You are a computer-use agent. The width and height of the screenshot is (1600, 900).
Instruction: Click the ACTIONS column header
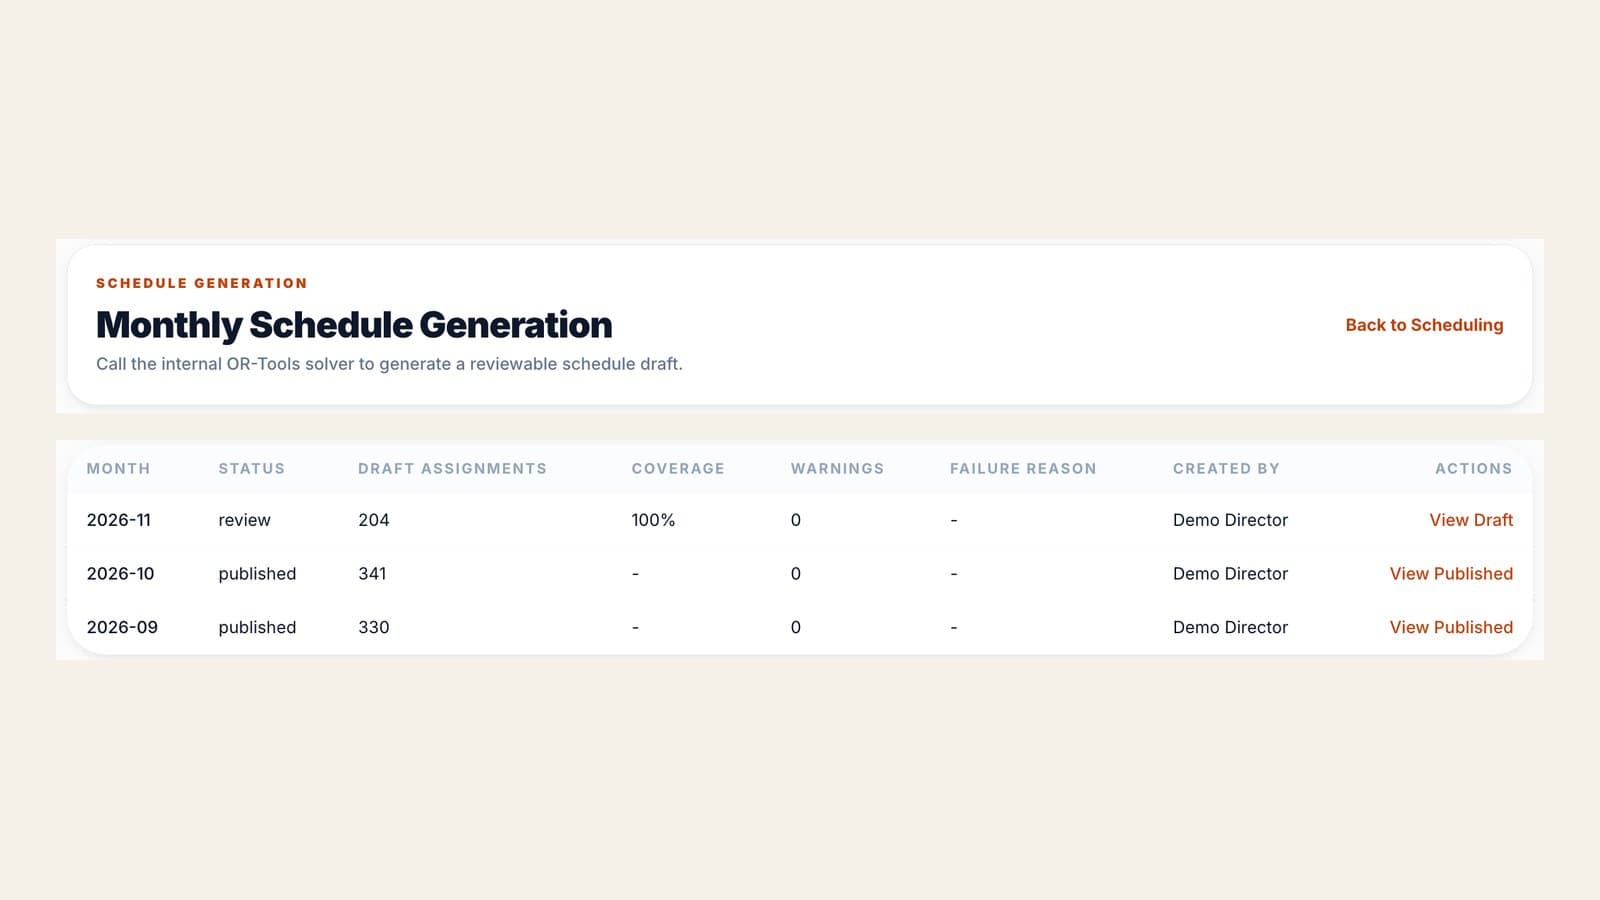pos(1473,468)
